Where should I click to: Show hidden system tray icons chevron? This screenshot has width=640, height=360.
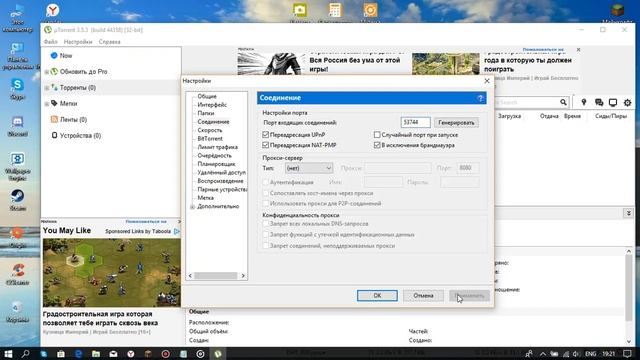tap(542, 354)
